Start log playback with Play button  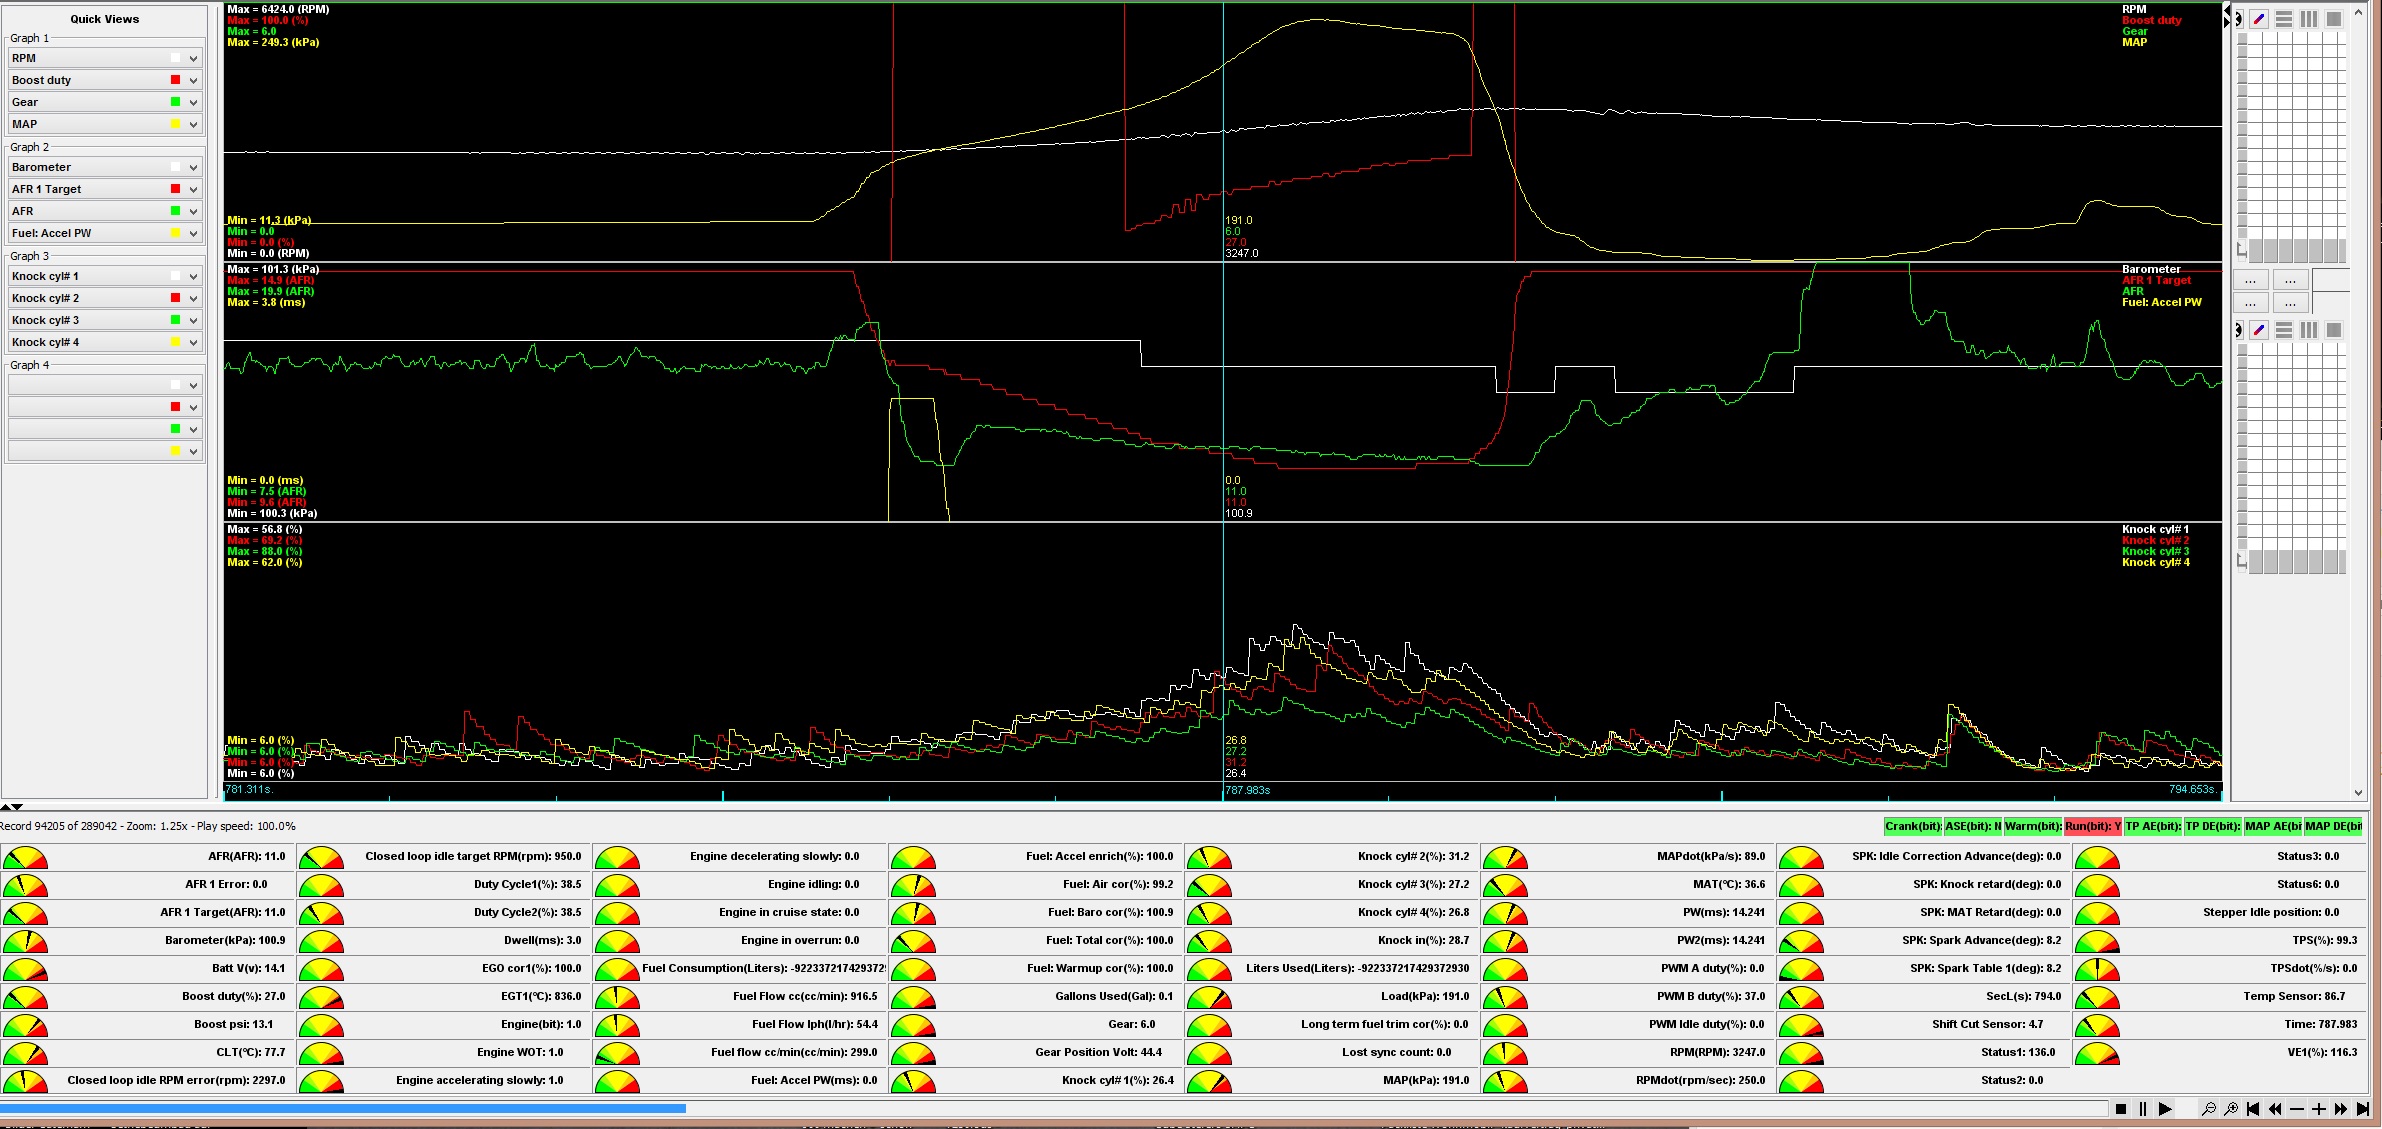[x=2165, y=1109]
